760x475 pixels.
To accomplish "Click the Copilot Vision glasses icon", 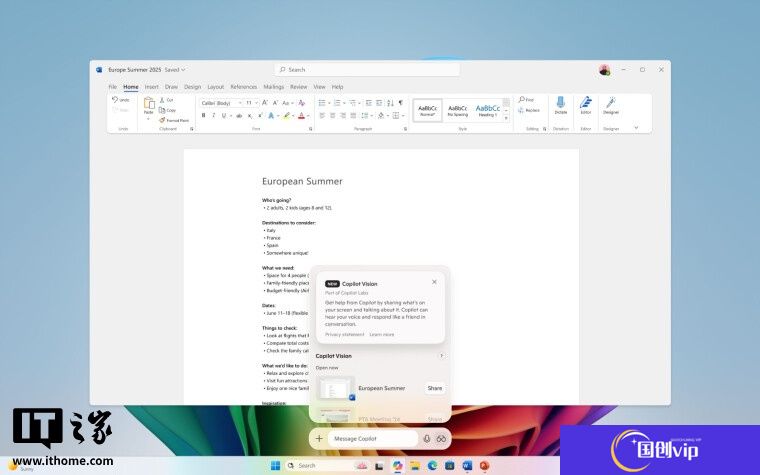I will (441, 439).
